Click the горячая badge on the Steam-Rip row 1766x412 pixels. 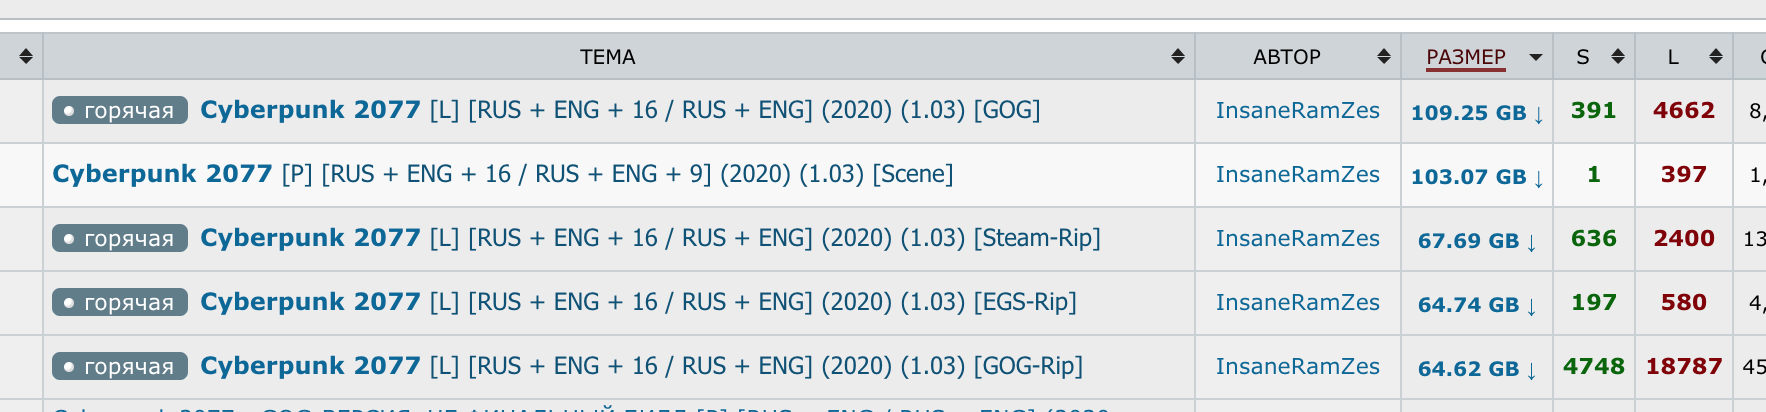120,239
